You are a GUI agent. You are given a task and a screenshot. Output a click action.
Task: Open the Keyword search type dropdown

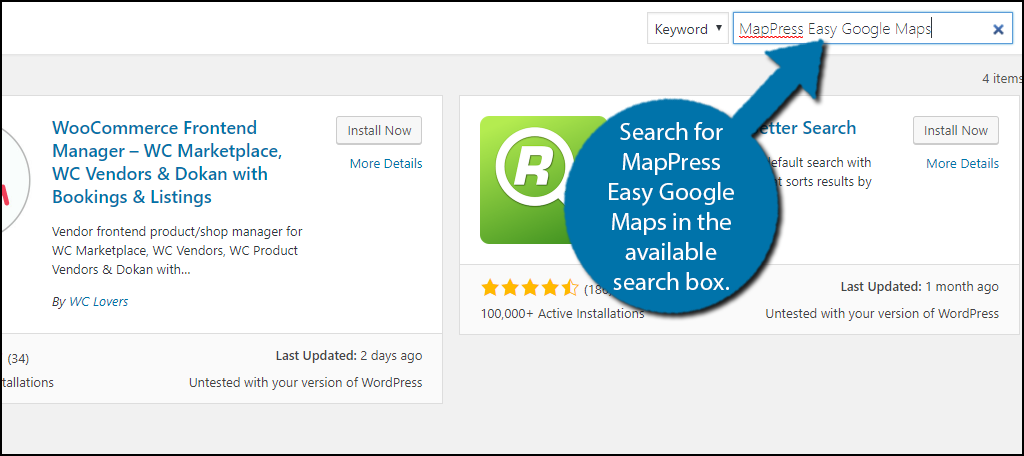coord(687,29)
